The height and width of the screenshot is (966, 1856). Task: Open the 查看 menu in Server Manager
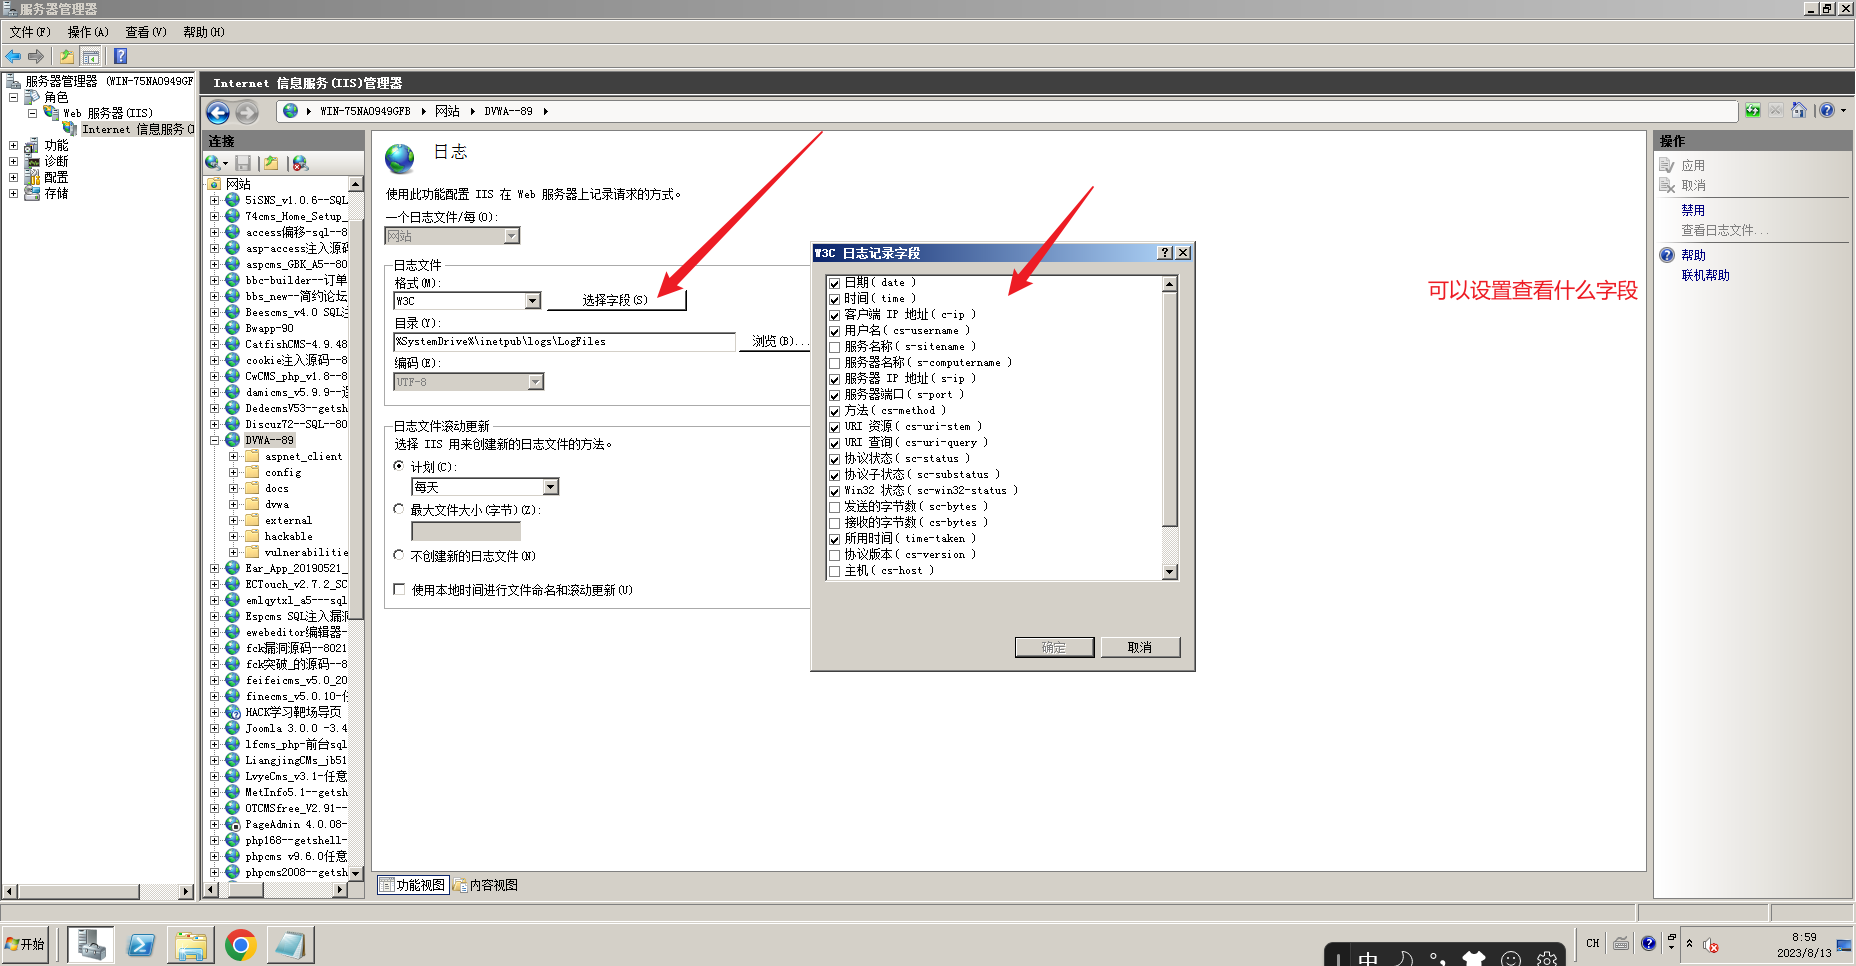click(x=144, y=31)
